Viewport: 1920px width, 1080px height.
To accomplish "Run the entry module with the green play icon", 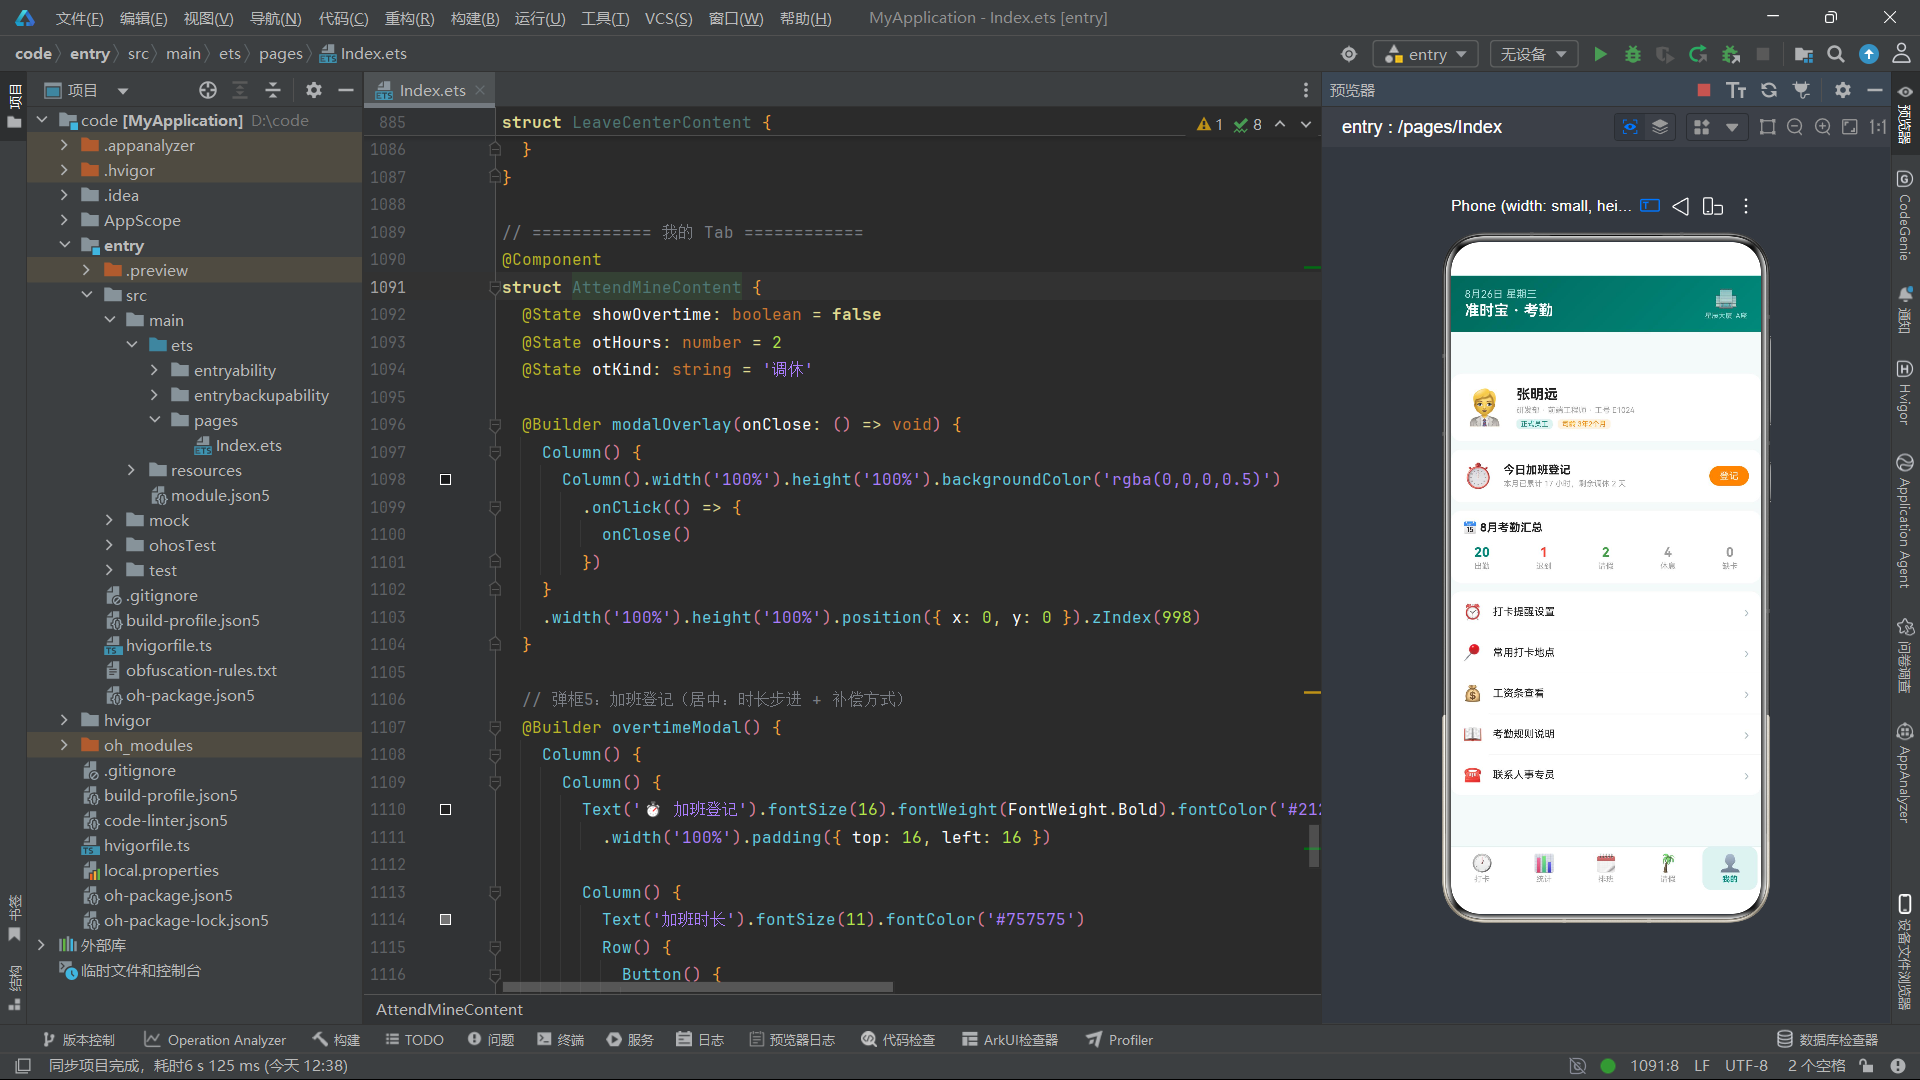I will tap(1600, 54).
